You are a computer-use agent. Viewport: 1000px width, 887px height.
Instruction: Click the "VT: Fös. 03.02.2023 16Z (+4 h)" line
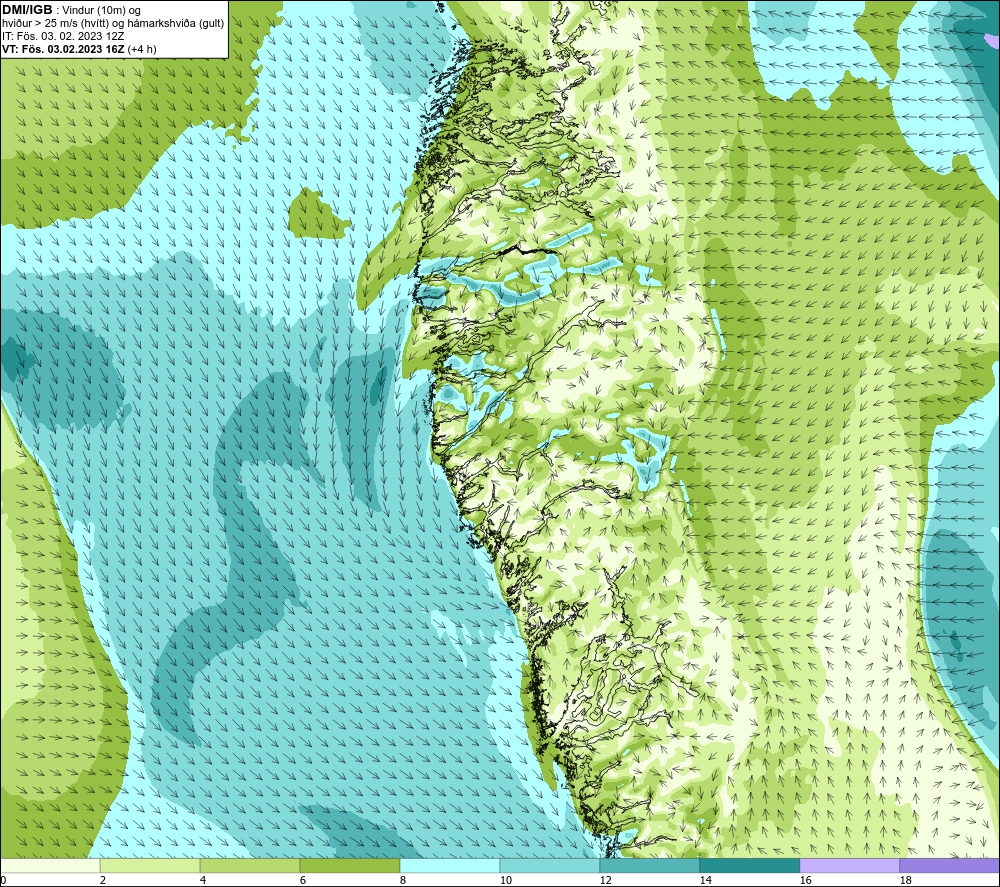pyautogui.click(x=79, y=48)
